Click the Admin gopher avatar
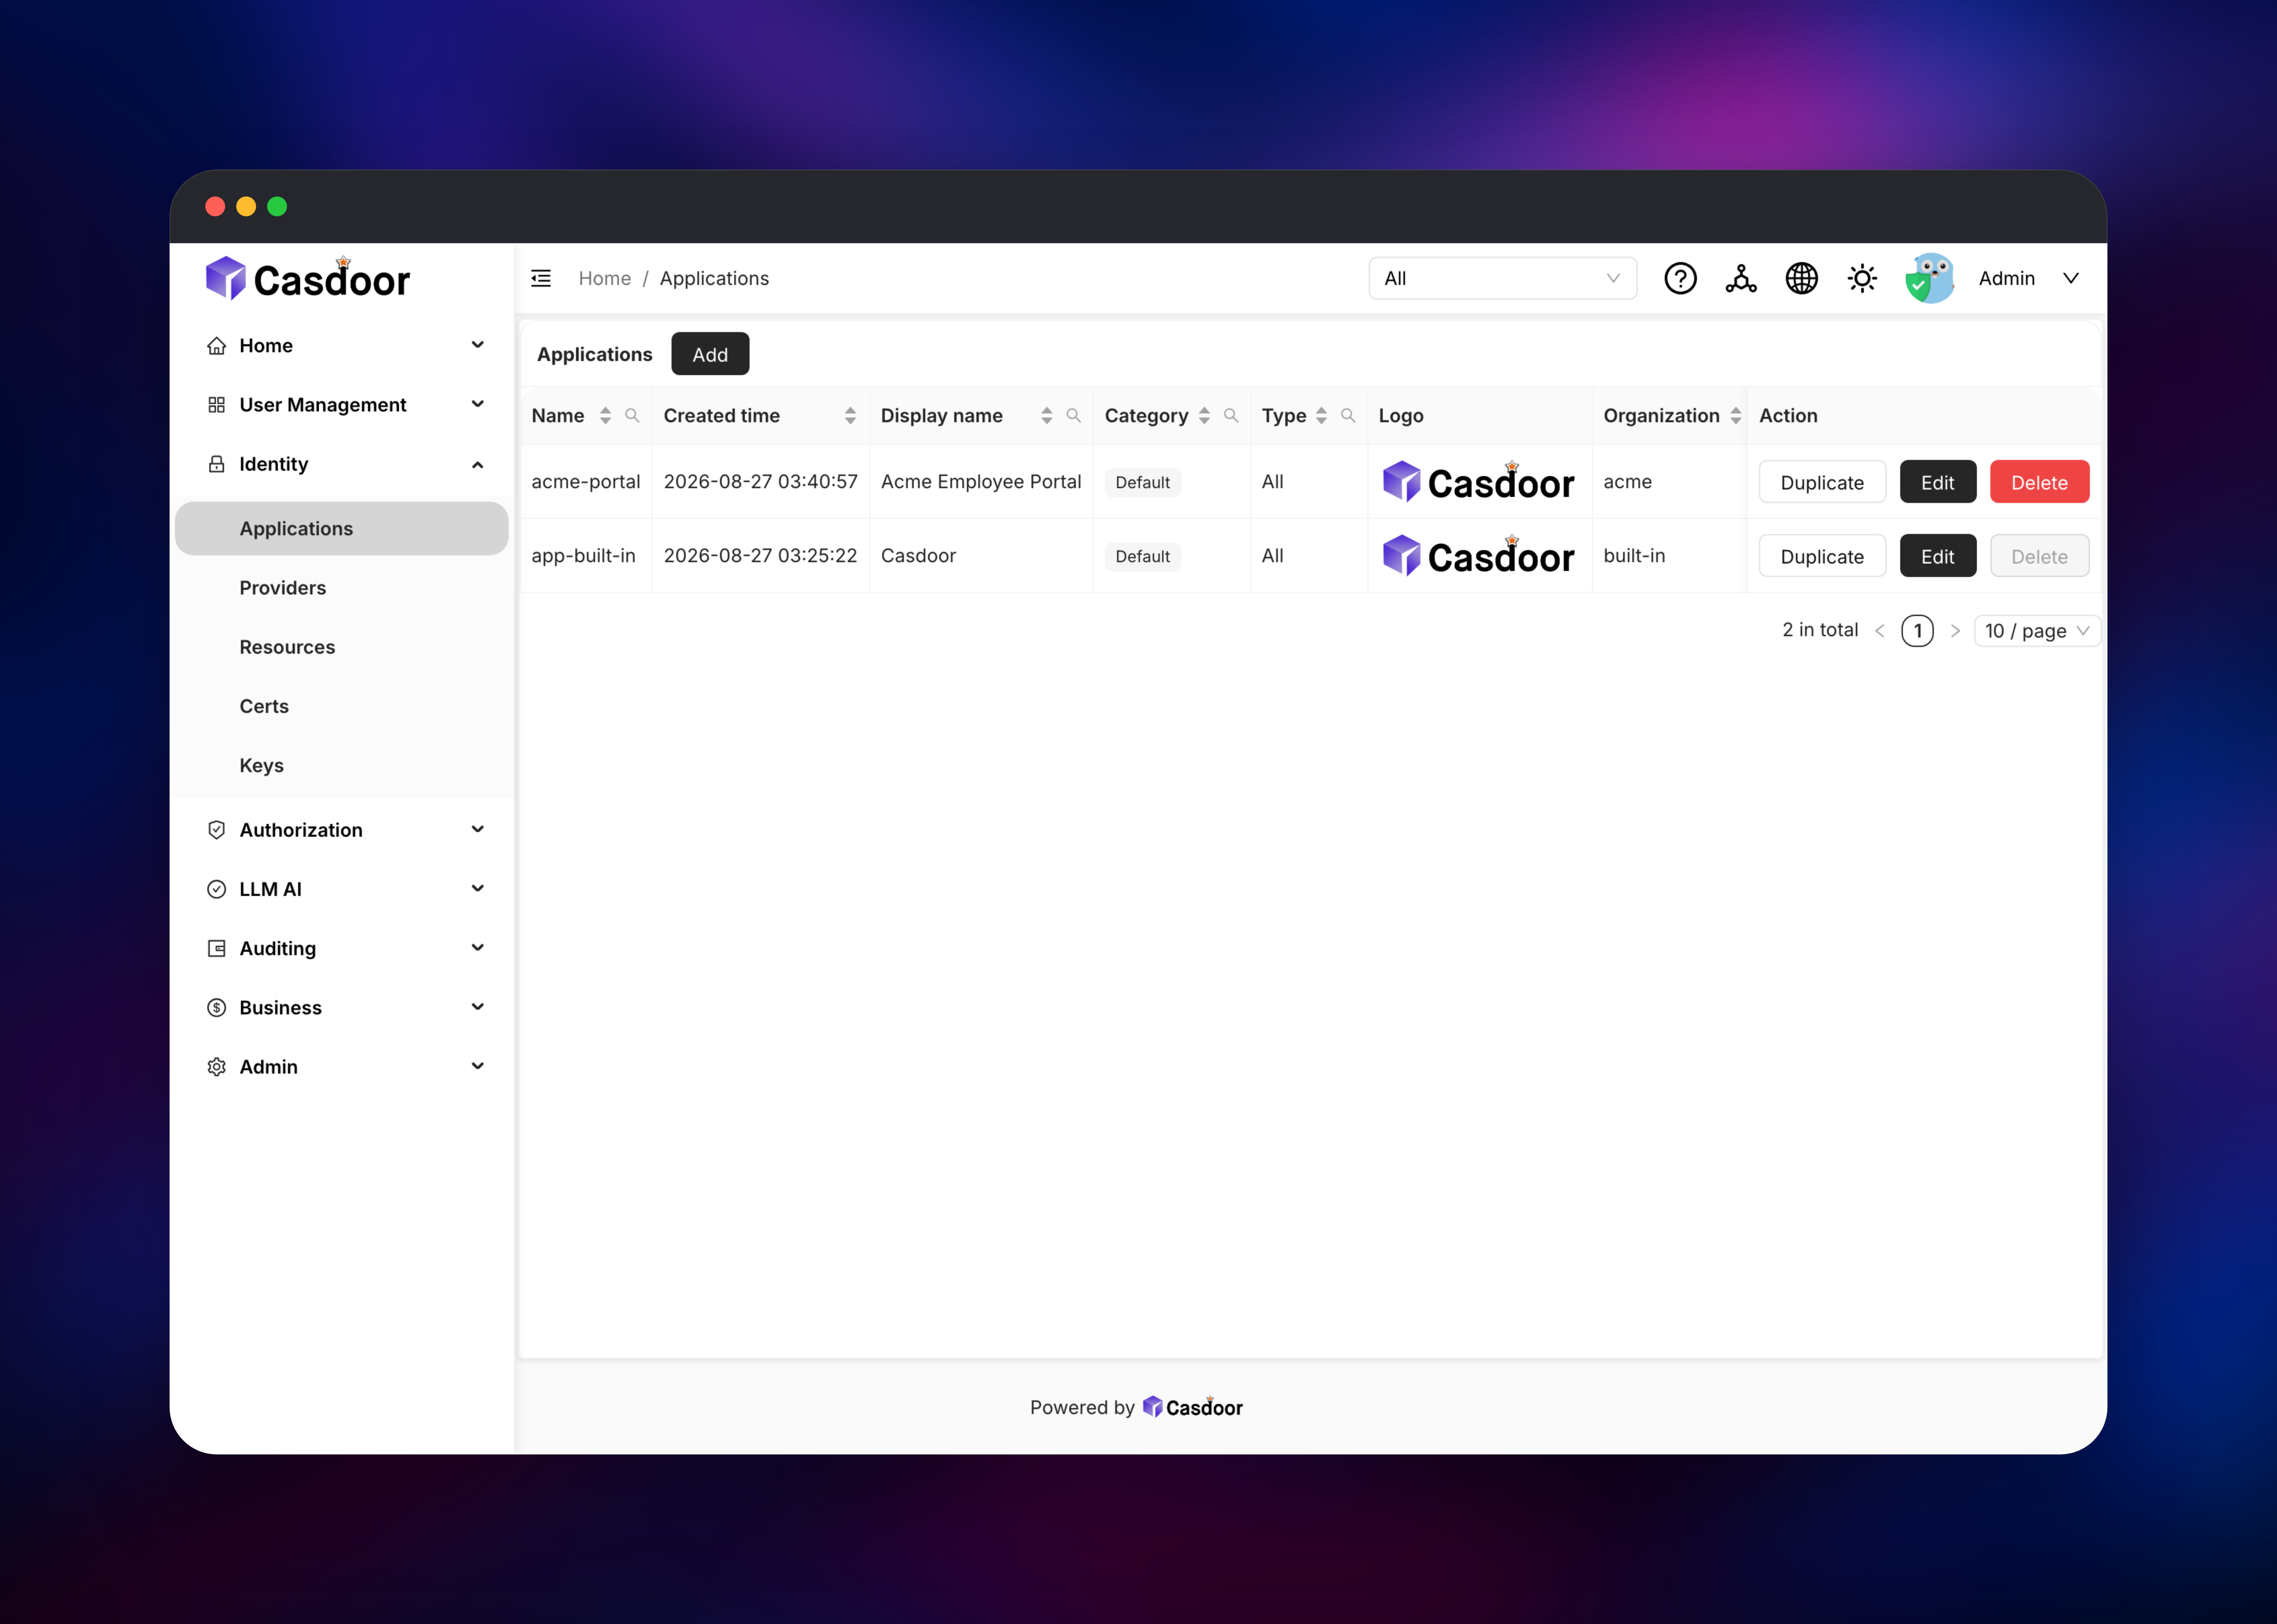 point(1930,278)
